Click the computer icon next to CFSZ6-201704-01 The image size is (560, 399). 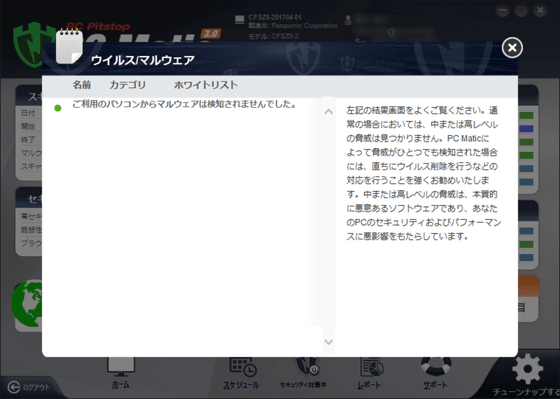(x=240, y=20)
